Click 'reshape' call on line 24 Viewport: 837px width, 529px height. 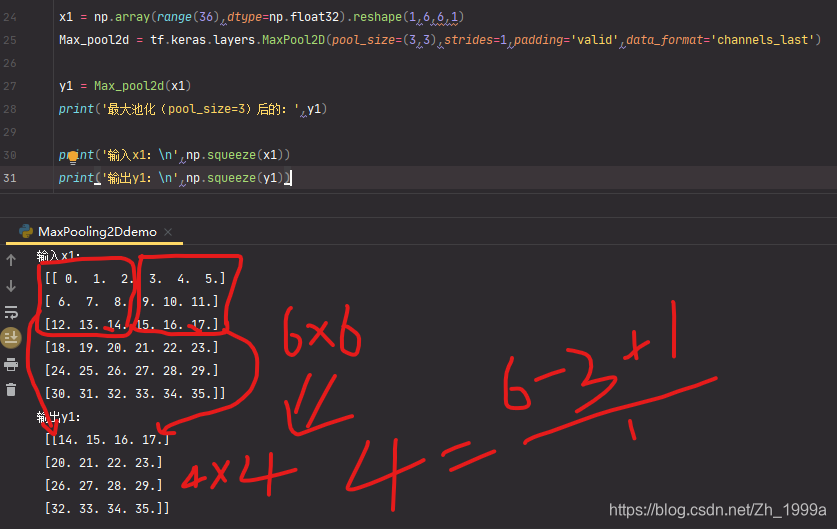[377, 17]
